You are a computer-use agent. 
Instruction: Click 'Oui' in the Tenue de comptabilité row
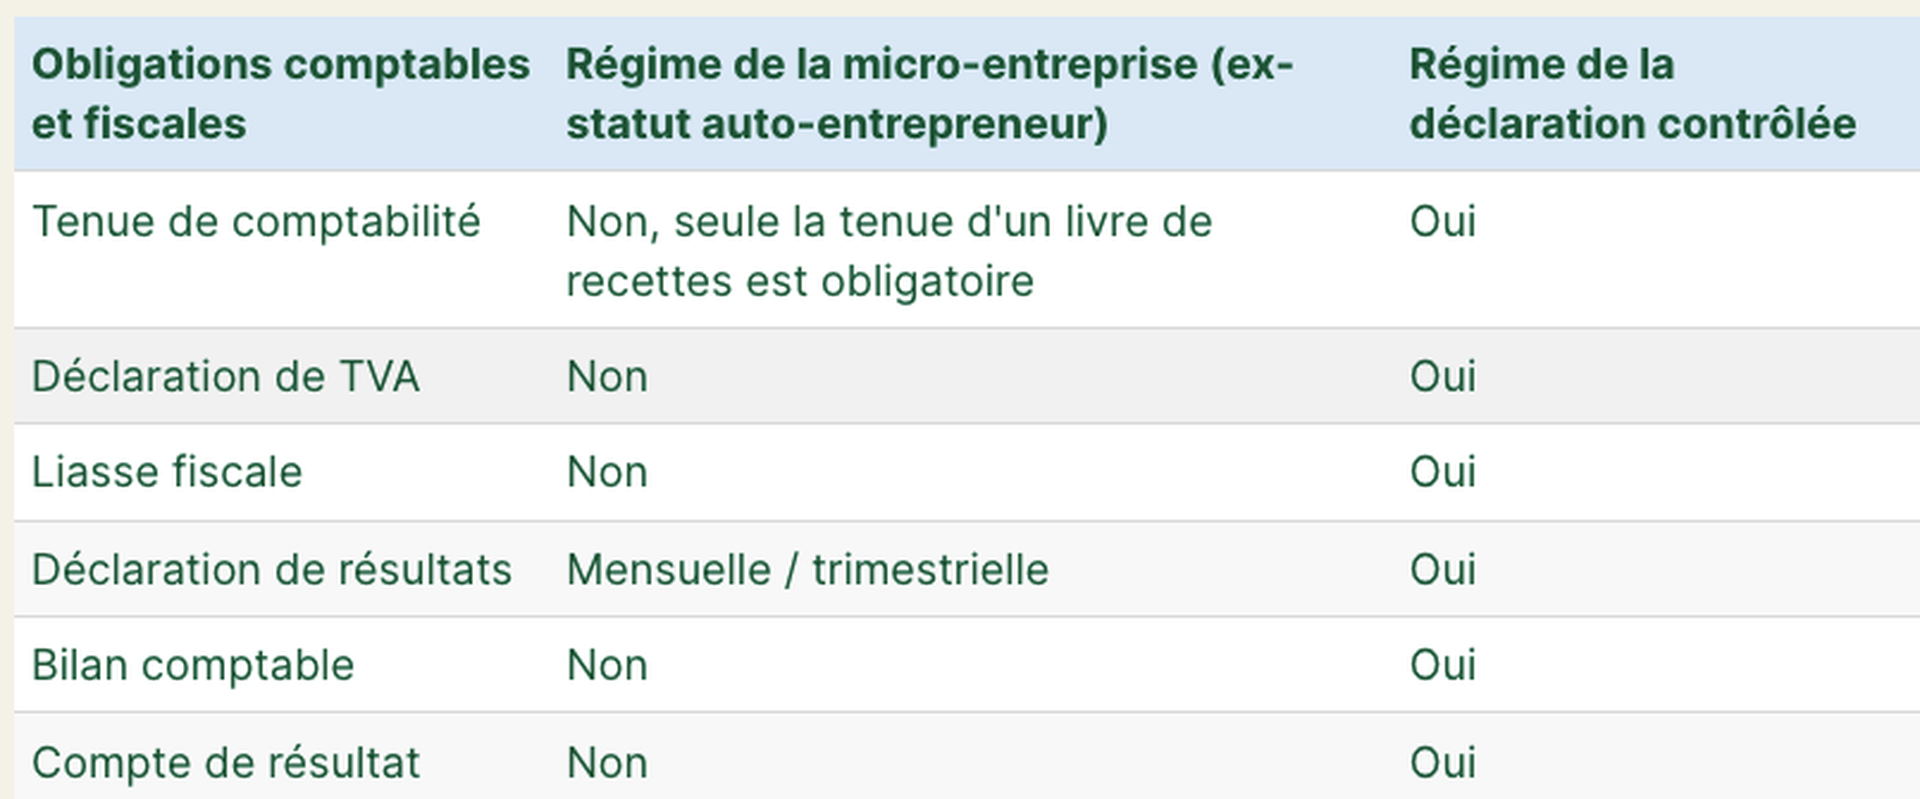pos(1442,222)
